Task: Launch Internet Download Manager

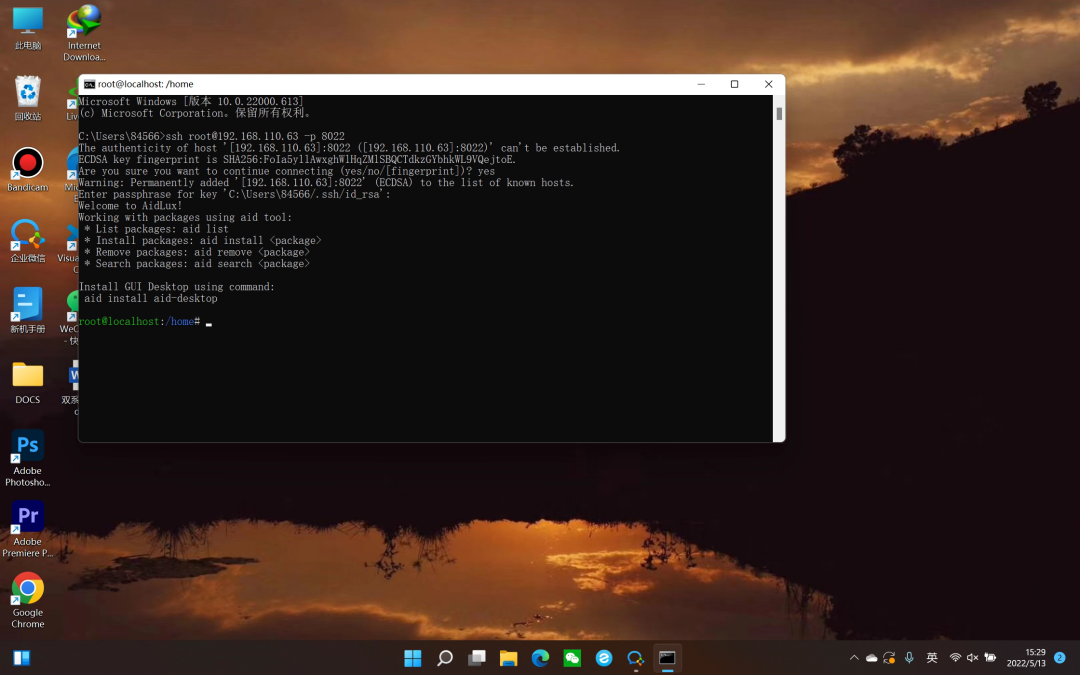Action: (x=84, y=20)
